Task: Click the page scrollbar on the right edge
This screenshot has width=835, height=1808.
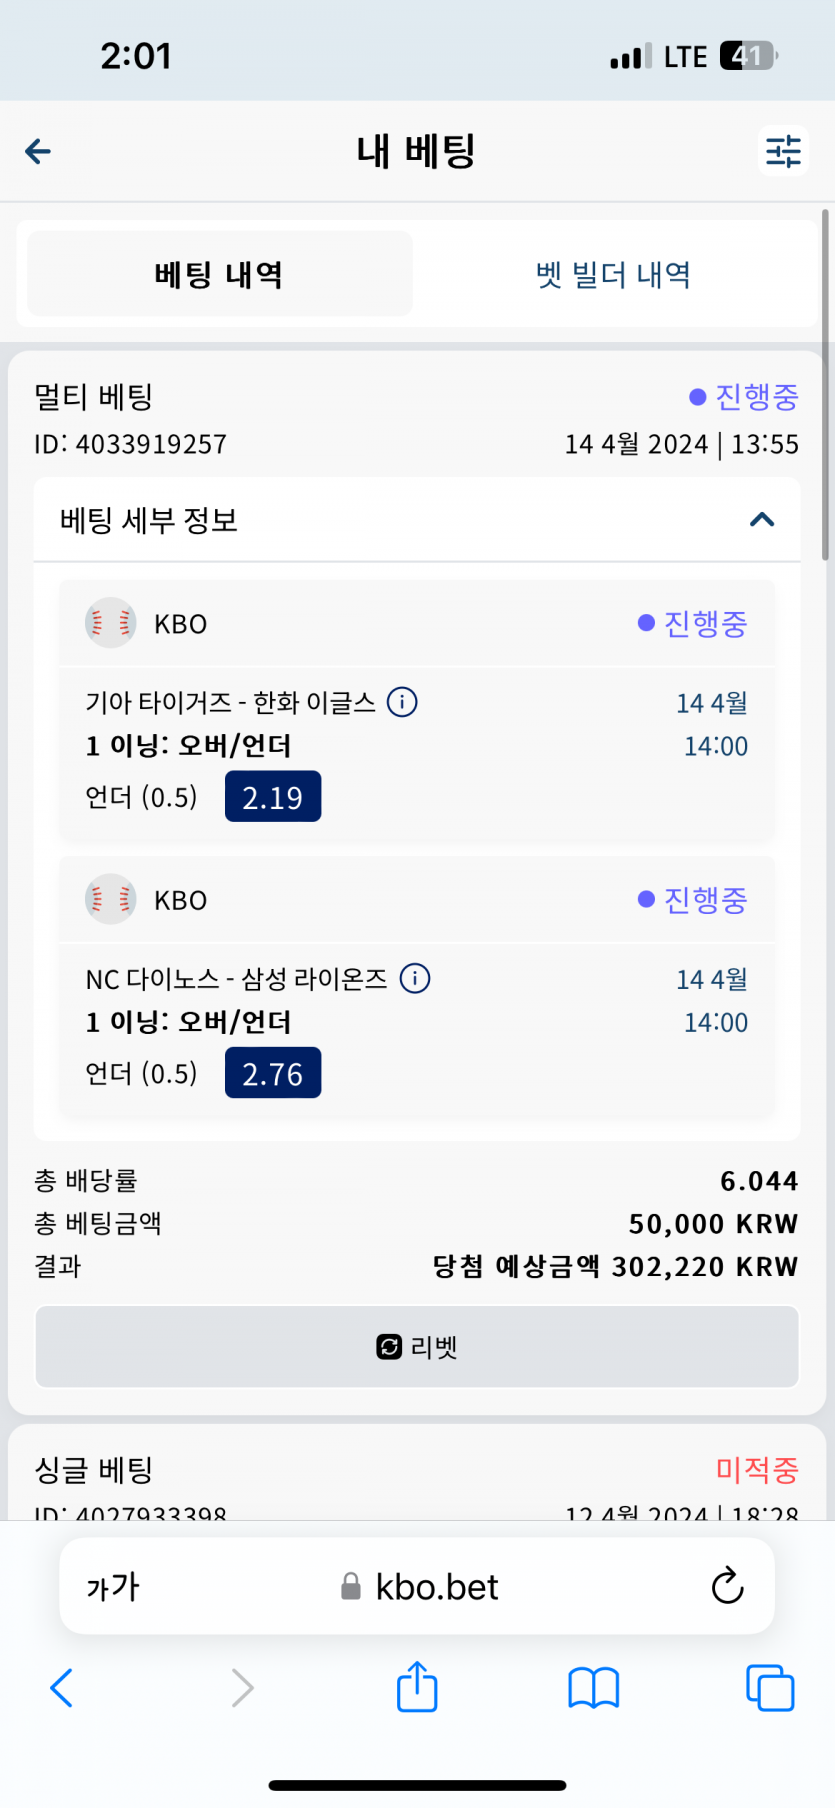Action: [x=825, y=385]
